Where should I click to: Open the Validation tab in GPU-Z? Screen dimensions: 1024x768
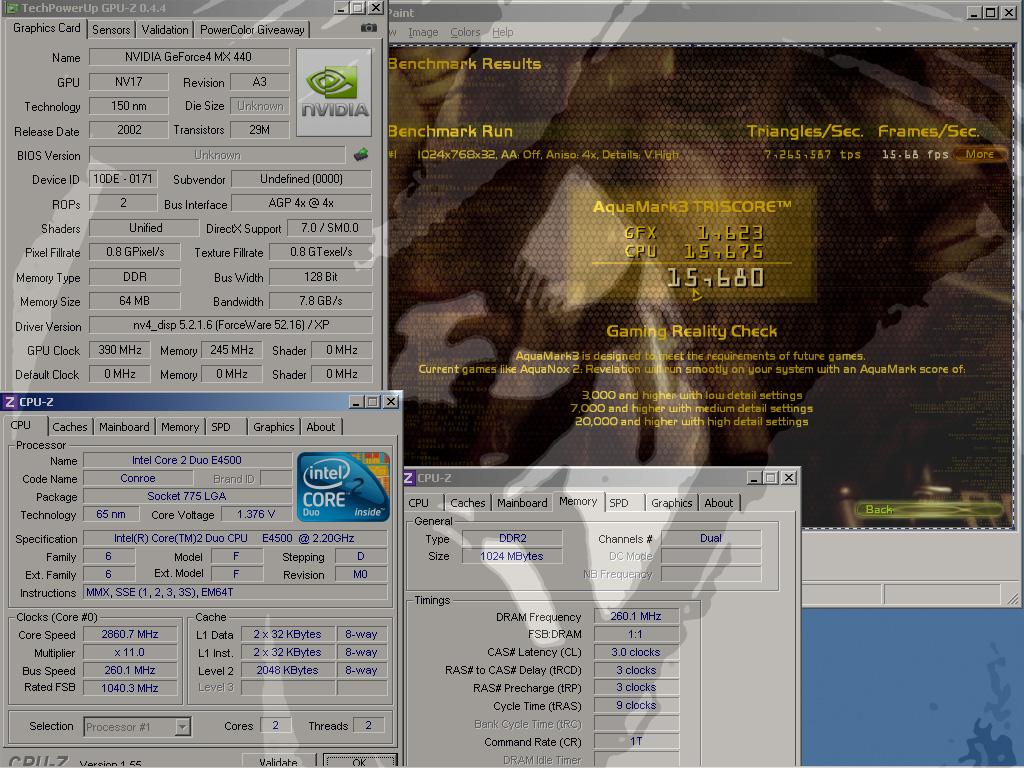(x=165, y=29)
